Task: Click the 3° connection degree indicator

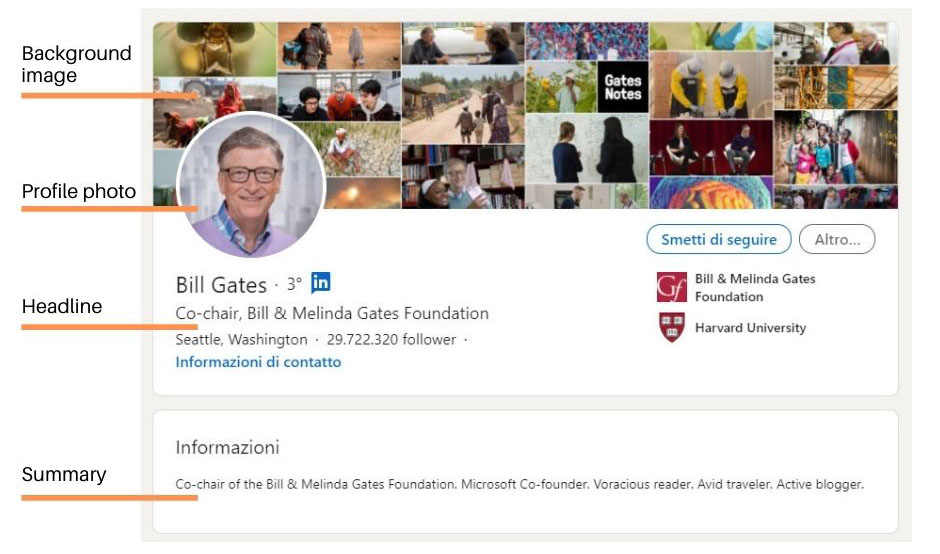Action: (294, 285)
